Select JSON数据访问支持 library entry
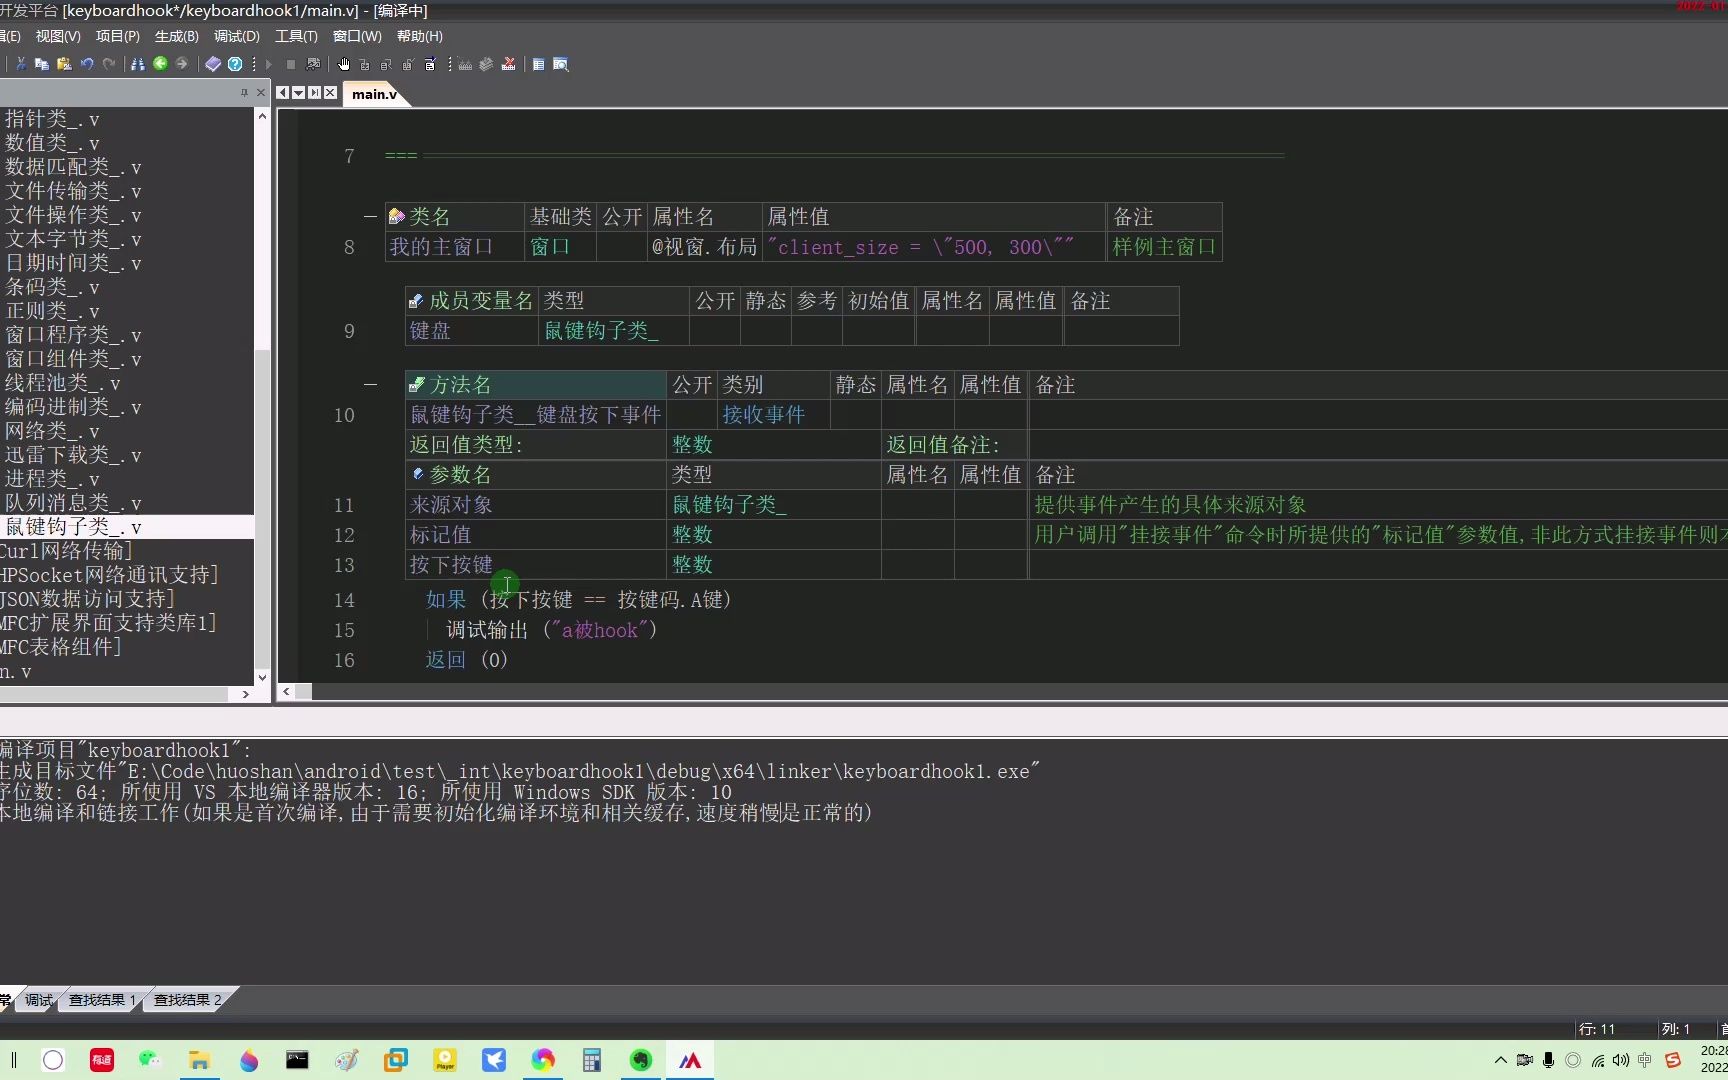 88,599
